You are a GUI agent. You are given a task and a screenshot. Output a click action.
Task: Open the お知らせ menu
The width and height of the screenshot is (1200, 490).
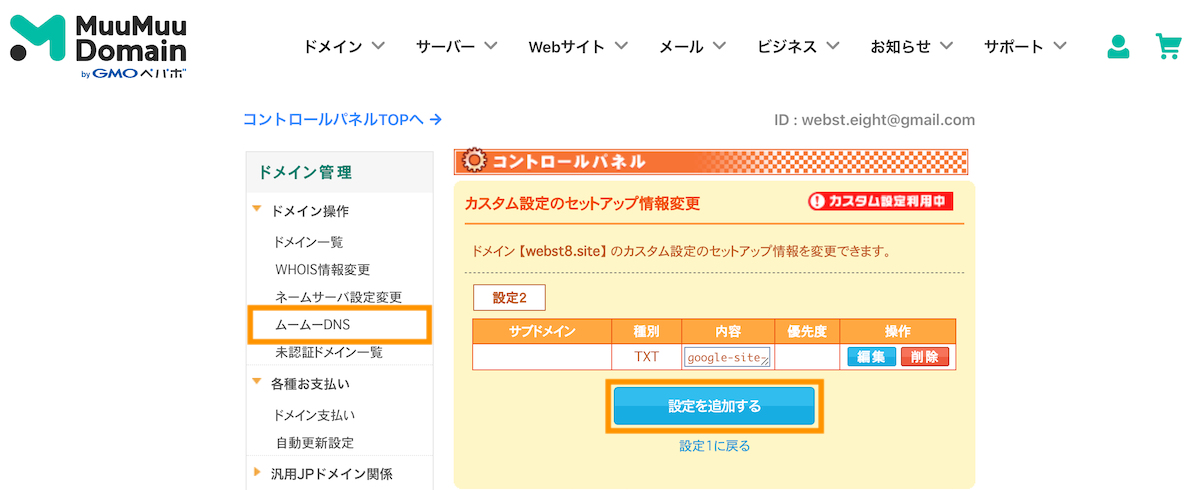[x=912, y=46]
